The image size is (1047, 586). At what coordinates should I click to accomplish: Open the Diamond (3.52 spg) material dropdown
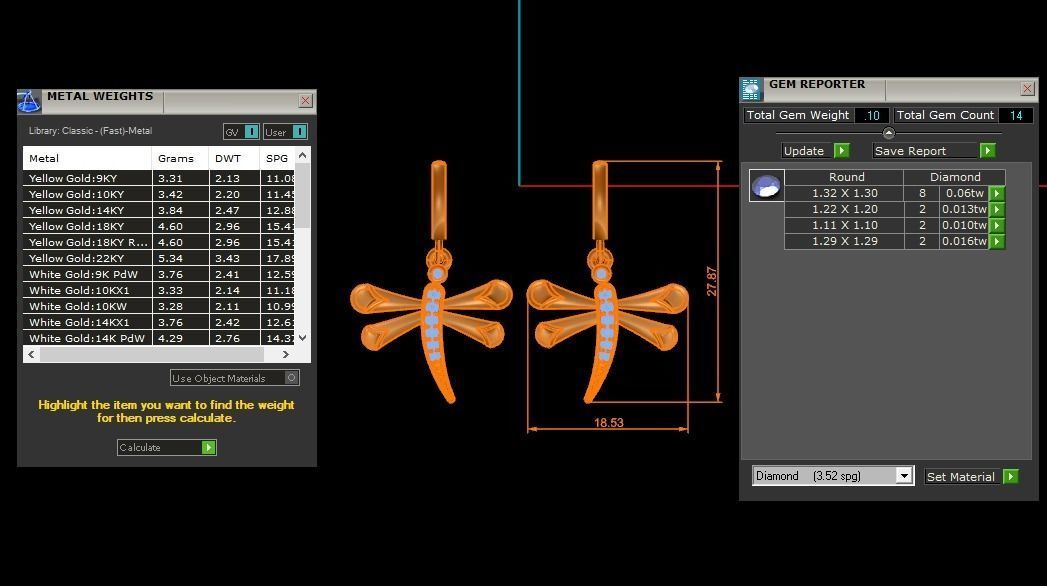(903, 476)
